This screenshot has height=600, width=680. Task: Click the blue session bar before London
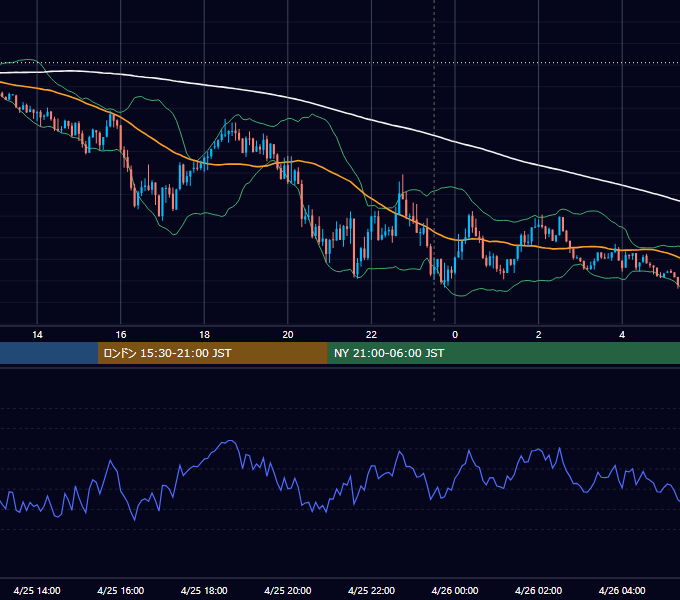point(49,353)
